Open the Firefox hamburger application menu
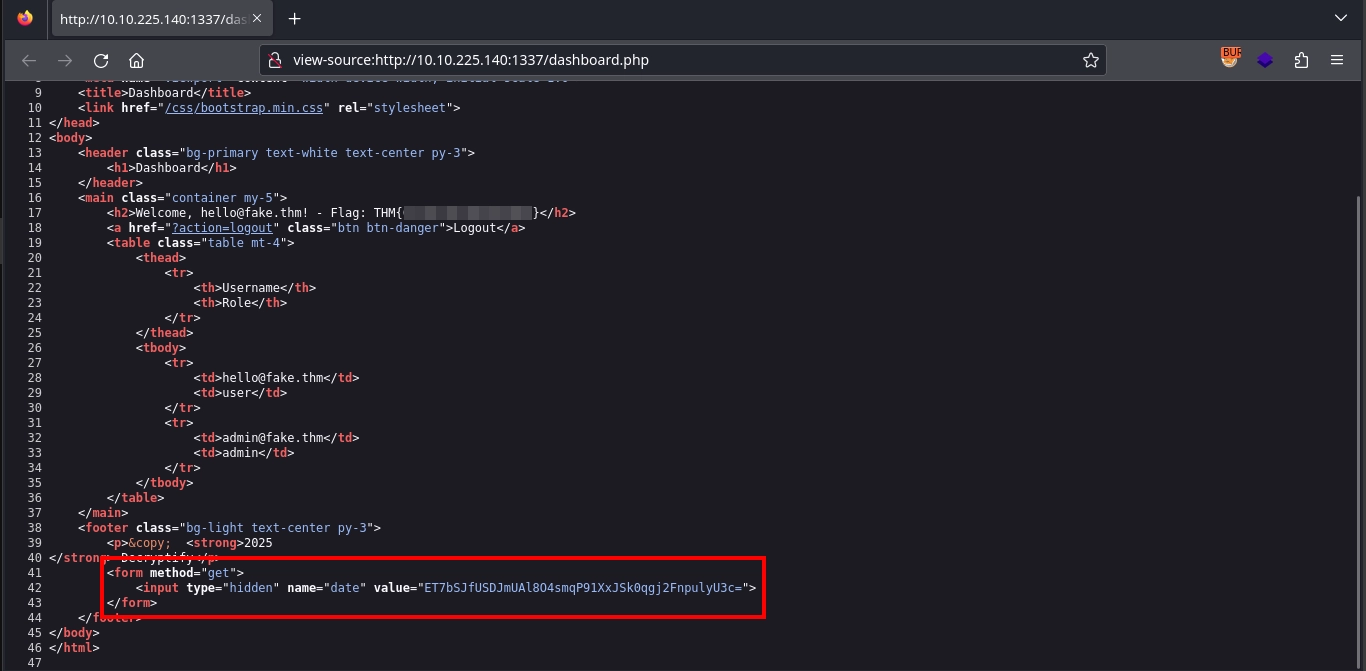The image size is (1366, 671). tap(1337, 60)
